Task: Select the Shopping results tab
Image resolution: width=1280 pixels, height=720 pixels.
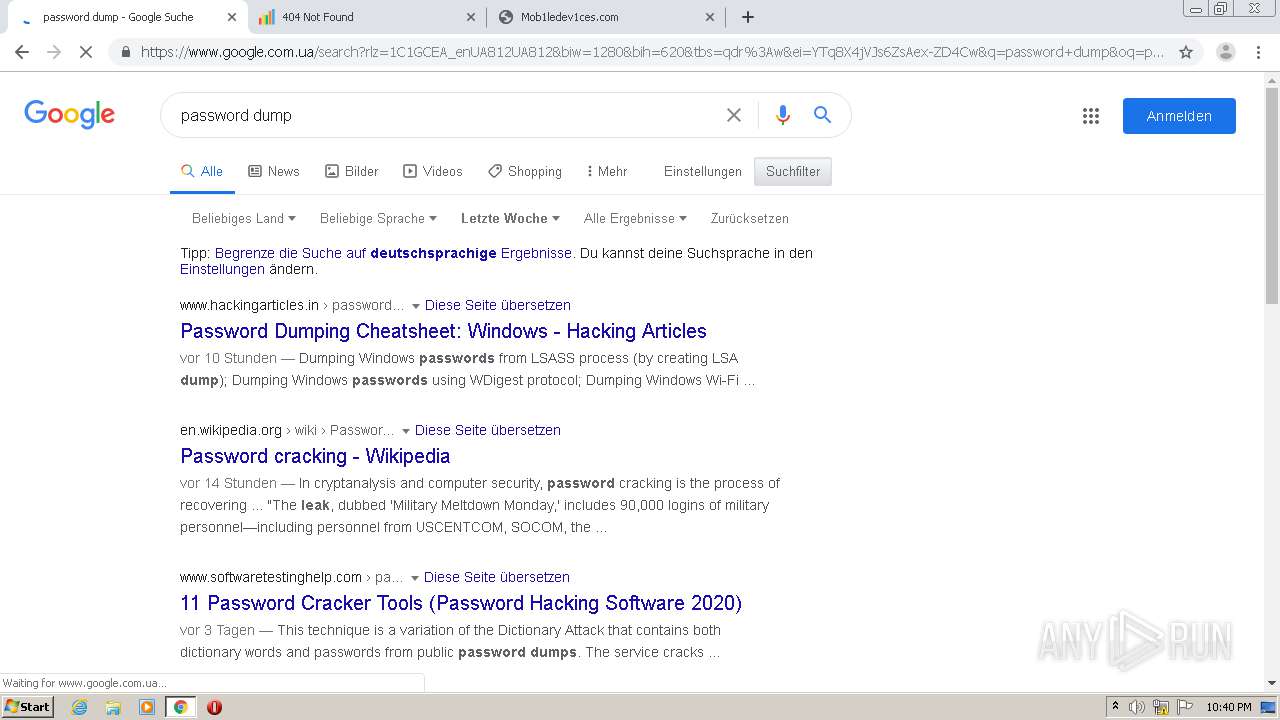Action: click(x=525, y=171)
